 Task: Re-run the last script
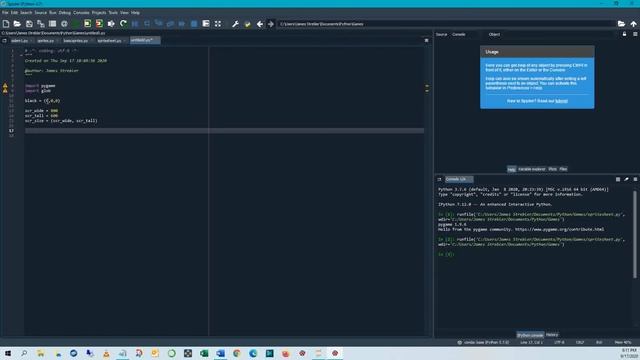(123, 24)
